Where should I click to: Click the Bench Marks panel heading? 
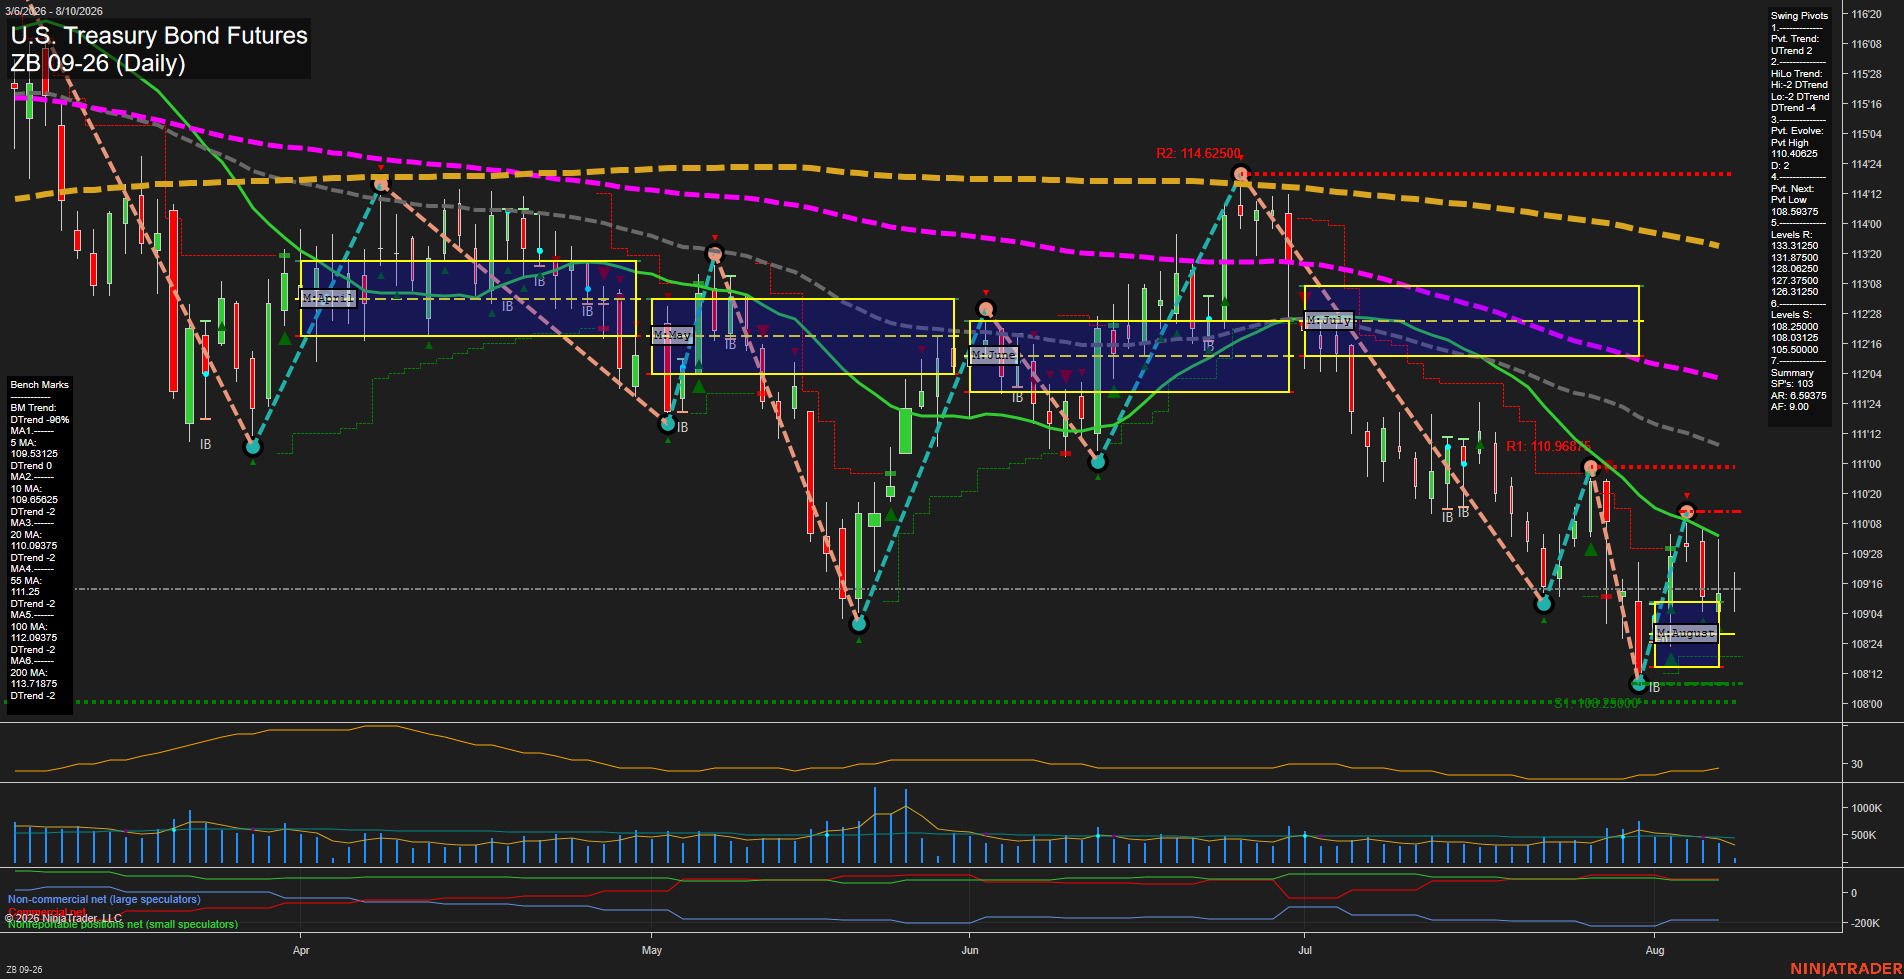click(x=40, y=385)
